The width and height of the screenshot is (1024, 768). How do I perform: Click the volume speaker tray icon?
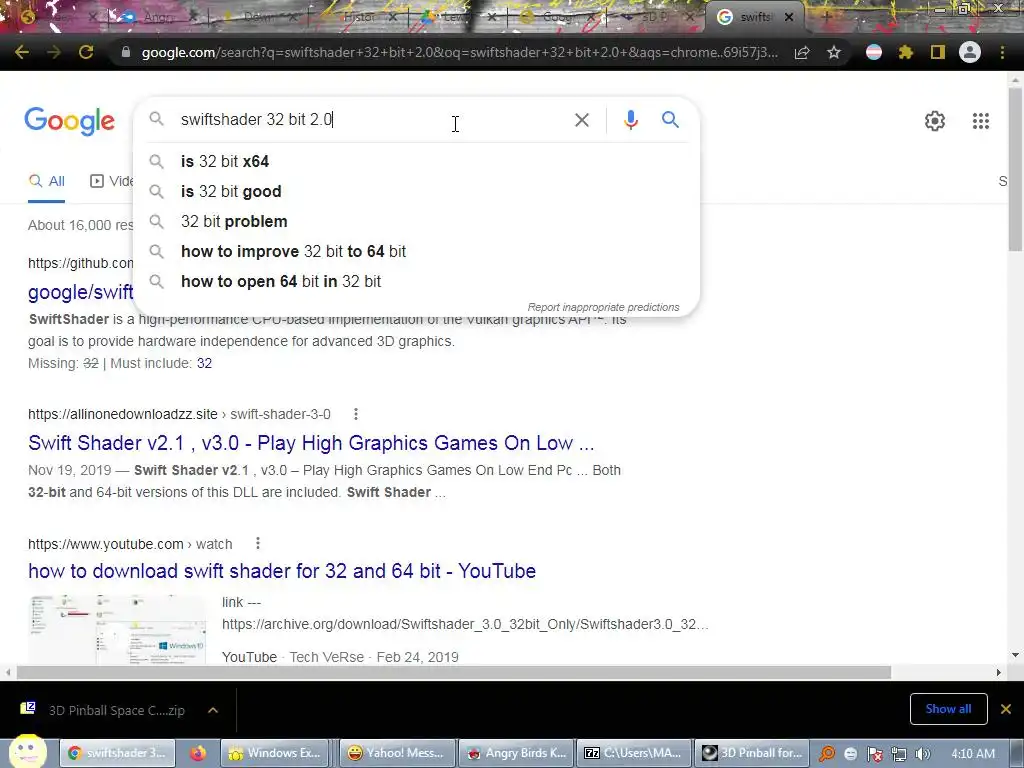pos(923,754)
